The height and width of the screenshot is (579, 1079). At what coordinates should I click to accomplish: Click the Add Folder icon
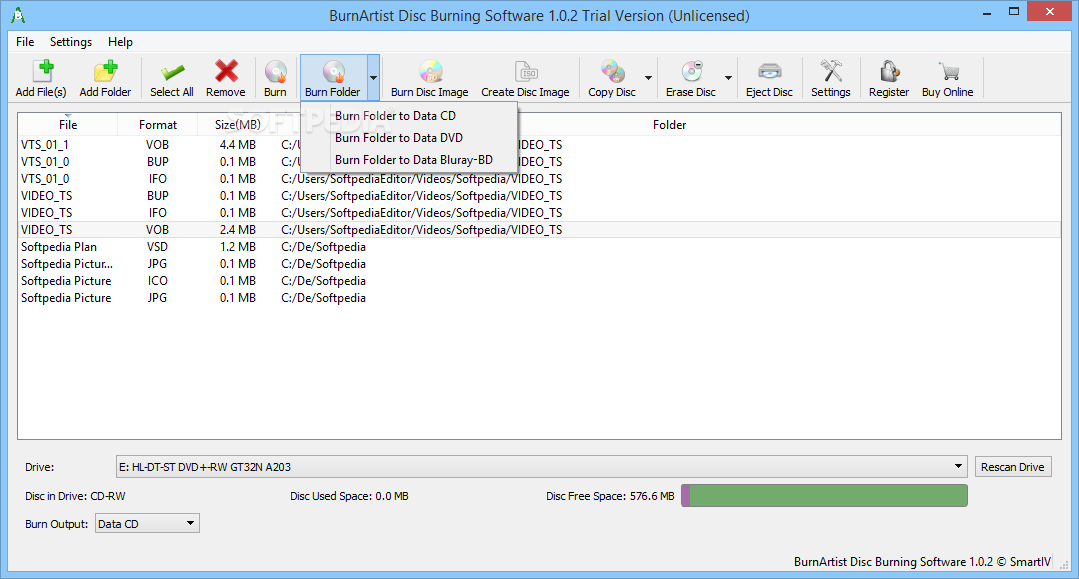(105, 71)
